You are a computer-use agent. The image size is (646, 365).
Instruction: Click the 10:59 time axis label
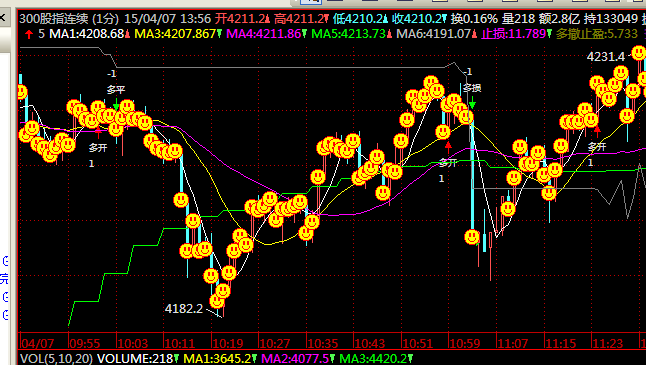click(465, 343)
